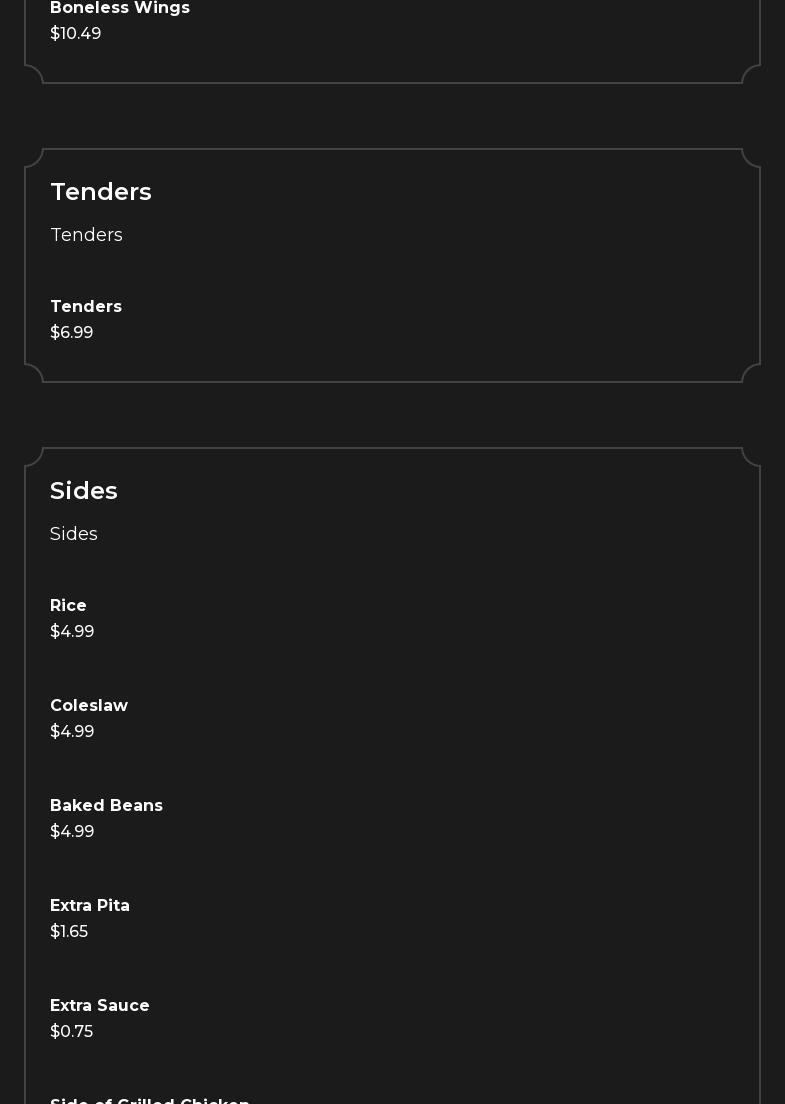The image size is (785, 1104).
Task: Click the $4.99 price under Rice
Action: pyautogui.click(x=72, y=632)
